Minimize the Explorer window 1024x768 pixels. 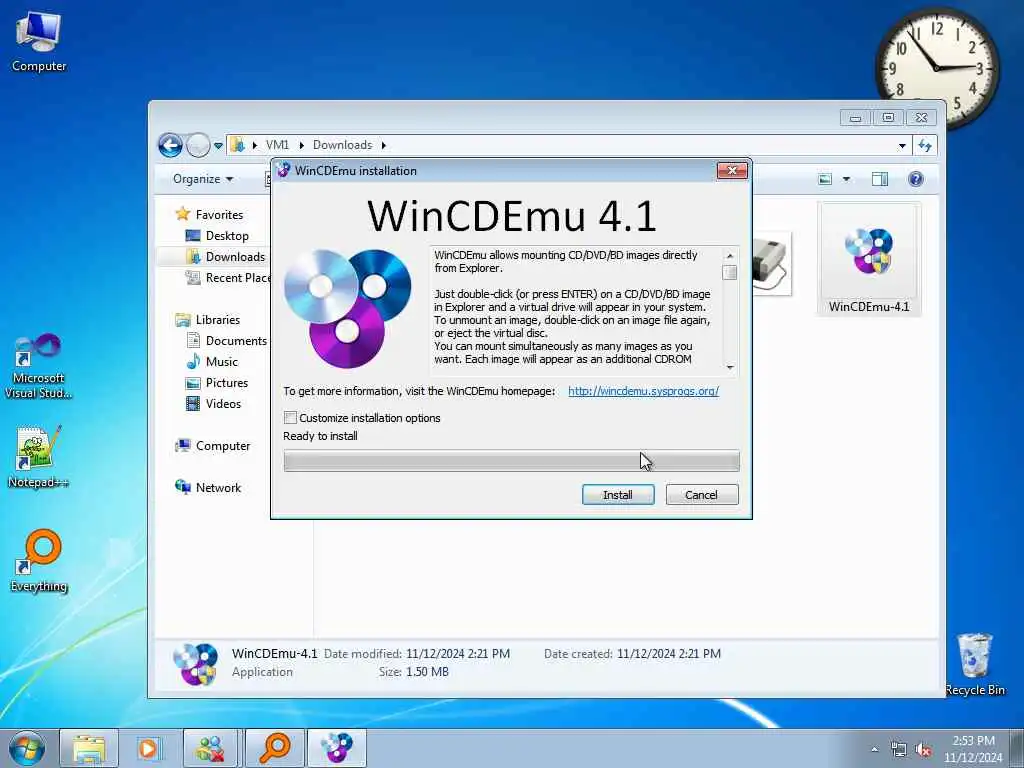point(855,118)
